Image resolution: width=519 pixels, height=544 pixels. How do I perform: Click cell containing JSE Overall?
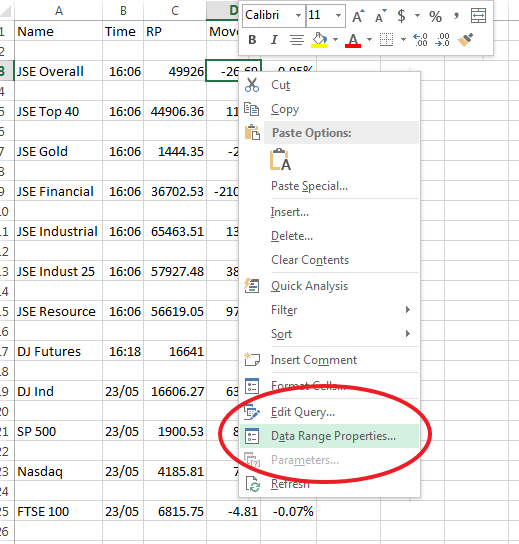[x=58, y=71]
